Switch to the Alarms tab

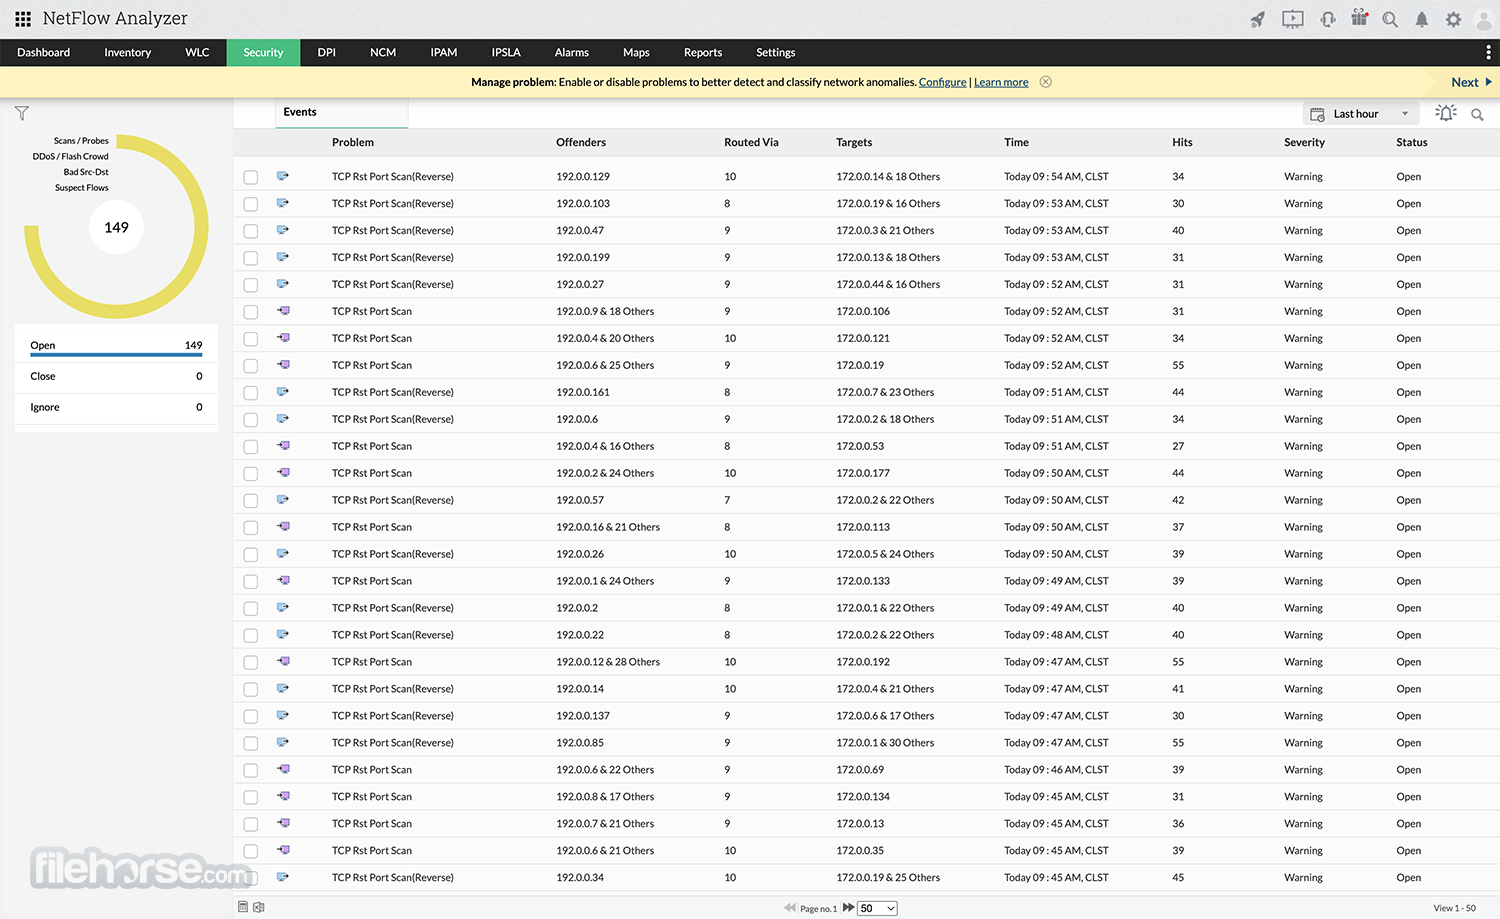coord(571,52)
